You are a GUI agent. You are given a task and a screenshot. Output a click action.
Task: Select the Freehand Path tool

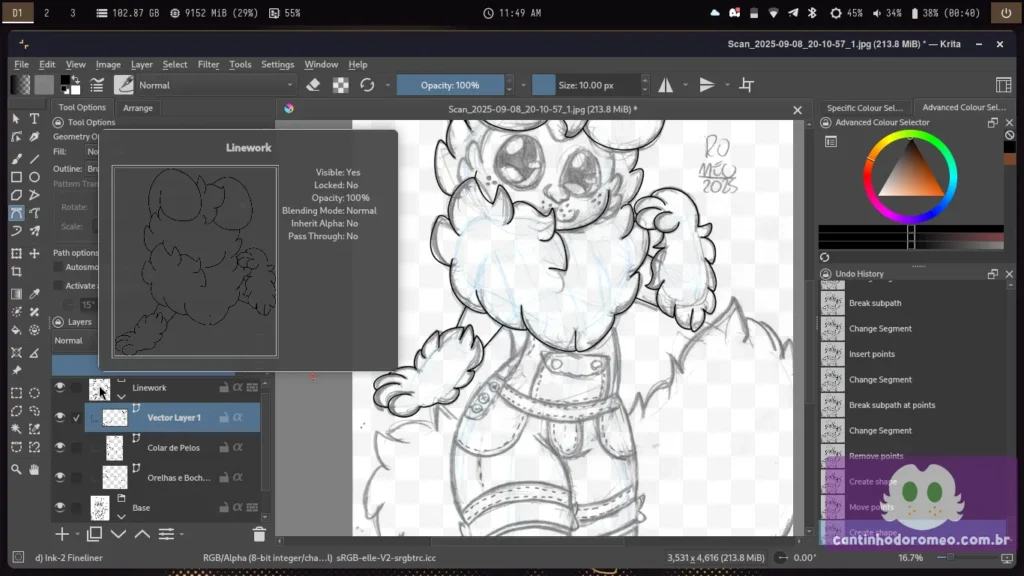[35, 213]
